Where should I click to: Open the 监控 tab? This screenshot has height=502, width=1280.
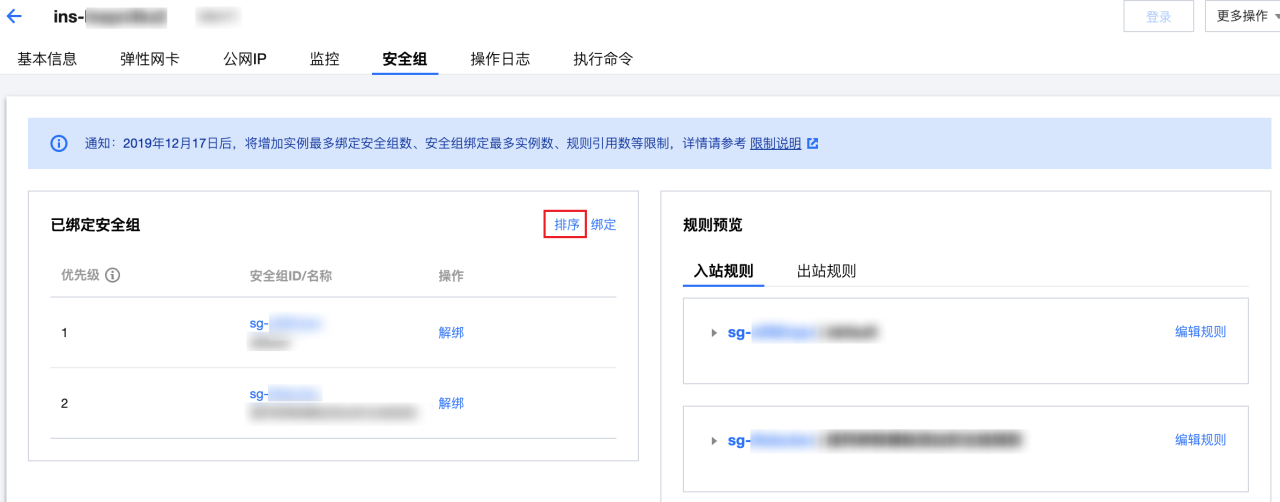[x=325, y=59]
